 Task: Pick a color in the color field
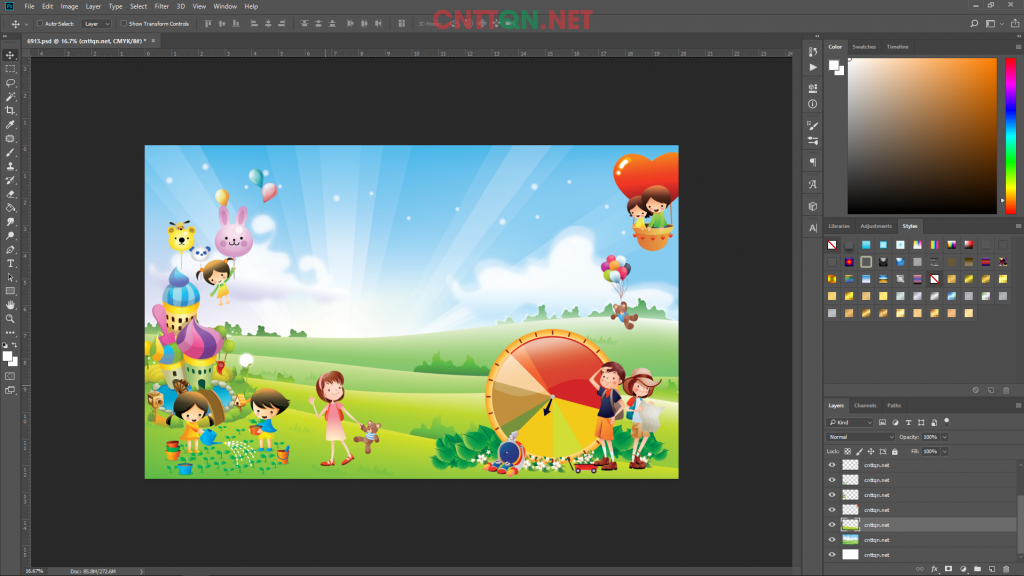[922, 136]
